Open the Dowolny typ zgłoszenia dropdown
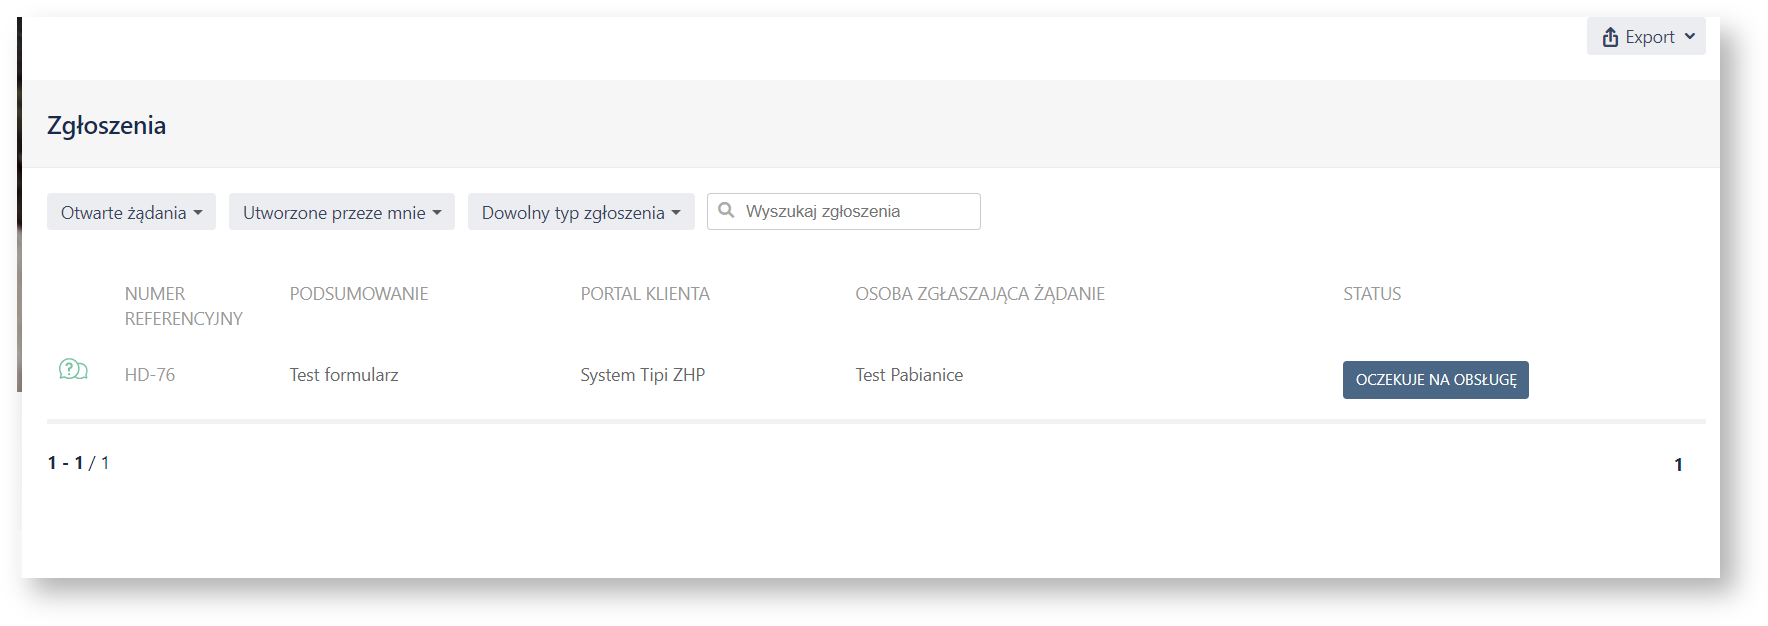This screenshot has height=626, width=1768. [580, 212]
